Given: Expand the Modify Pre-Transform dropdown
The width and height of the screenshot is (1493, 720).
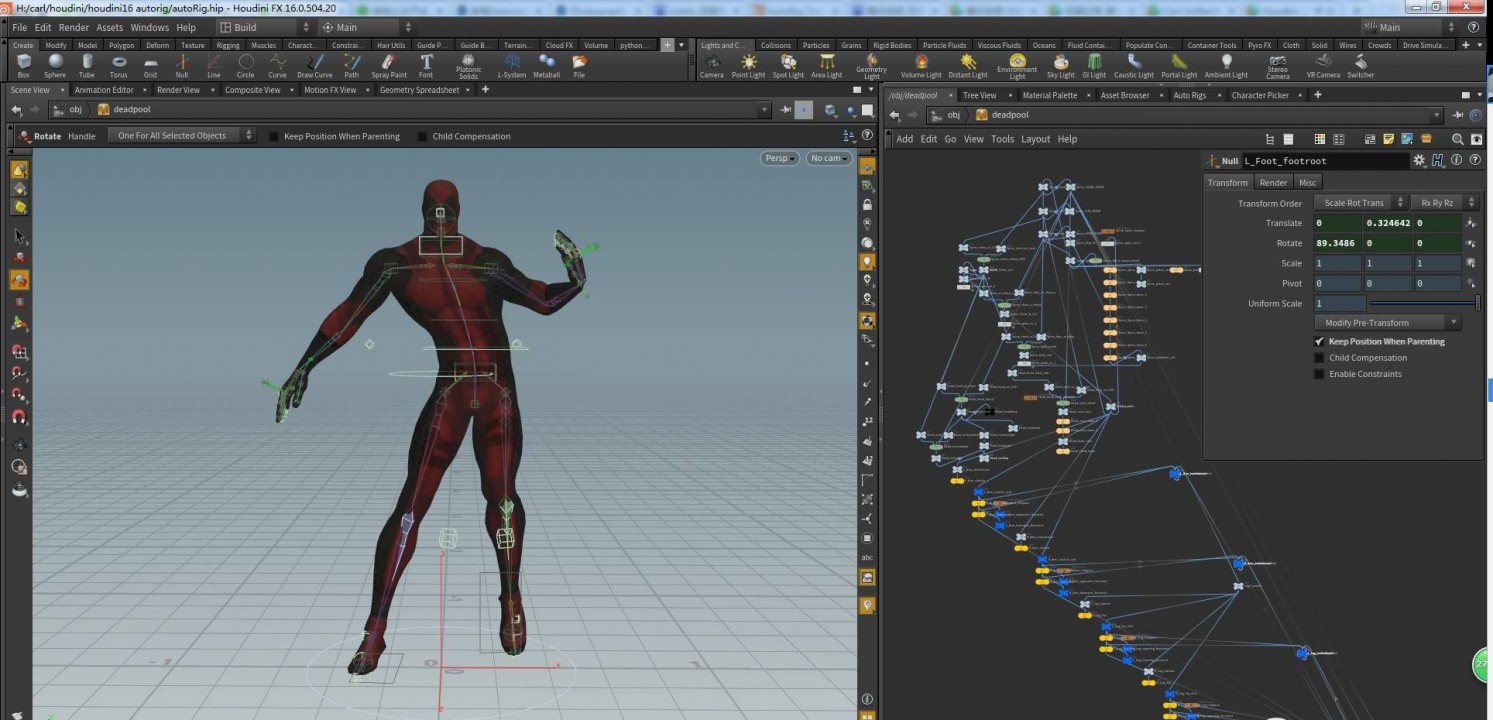Looking at the screenshot, I should (1386, 323).
